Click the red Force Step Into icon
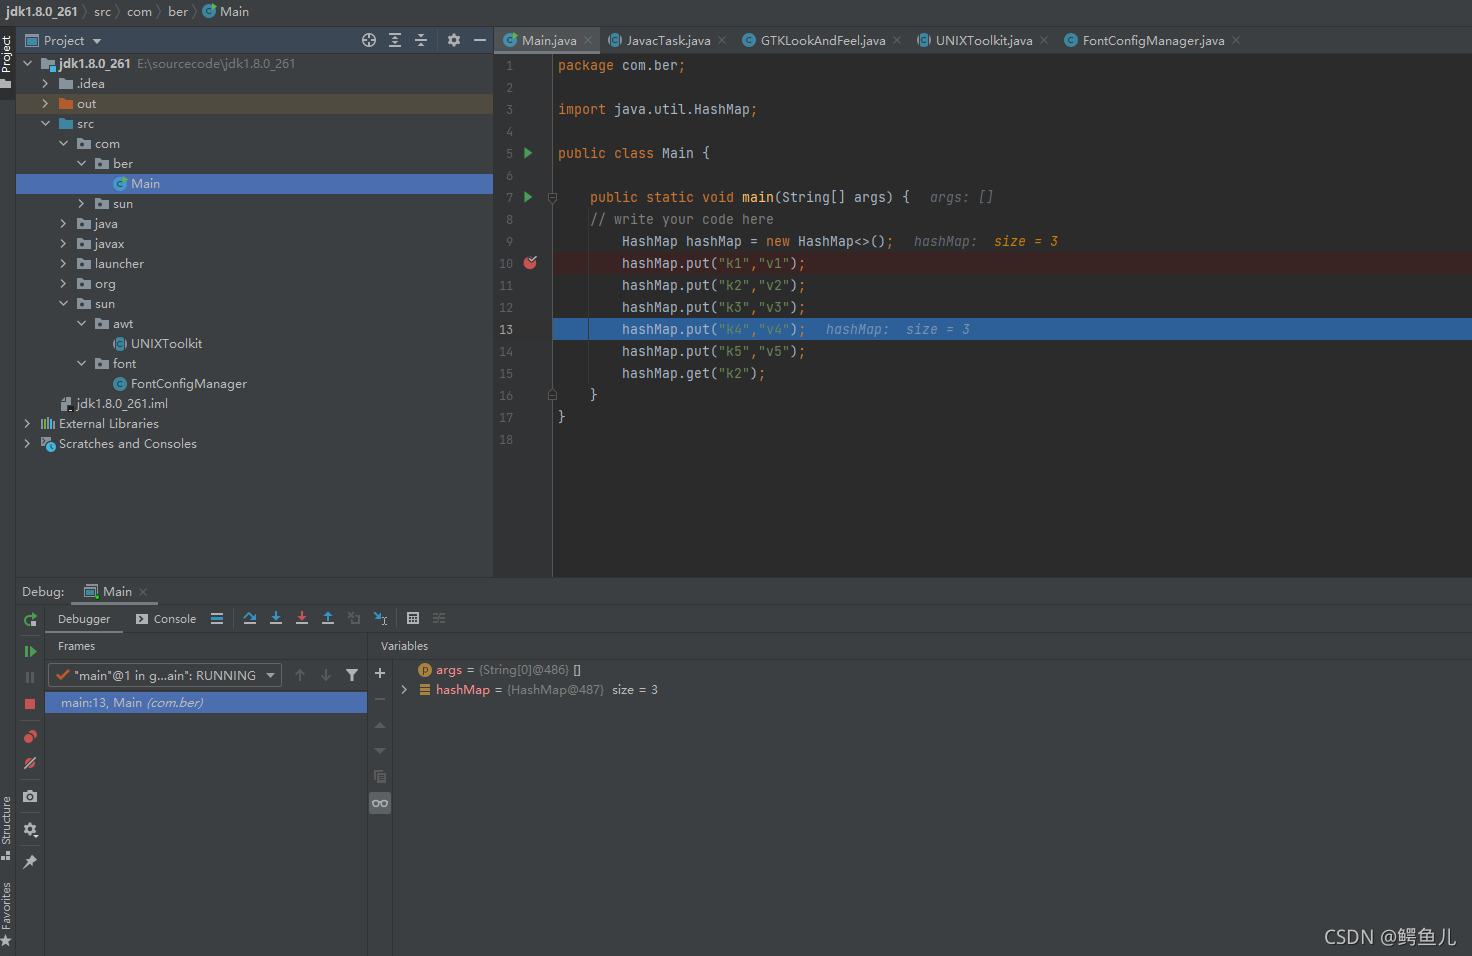 302,618
